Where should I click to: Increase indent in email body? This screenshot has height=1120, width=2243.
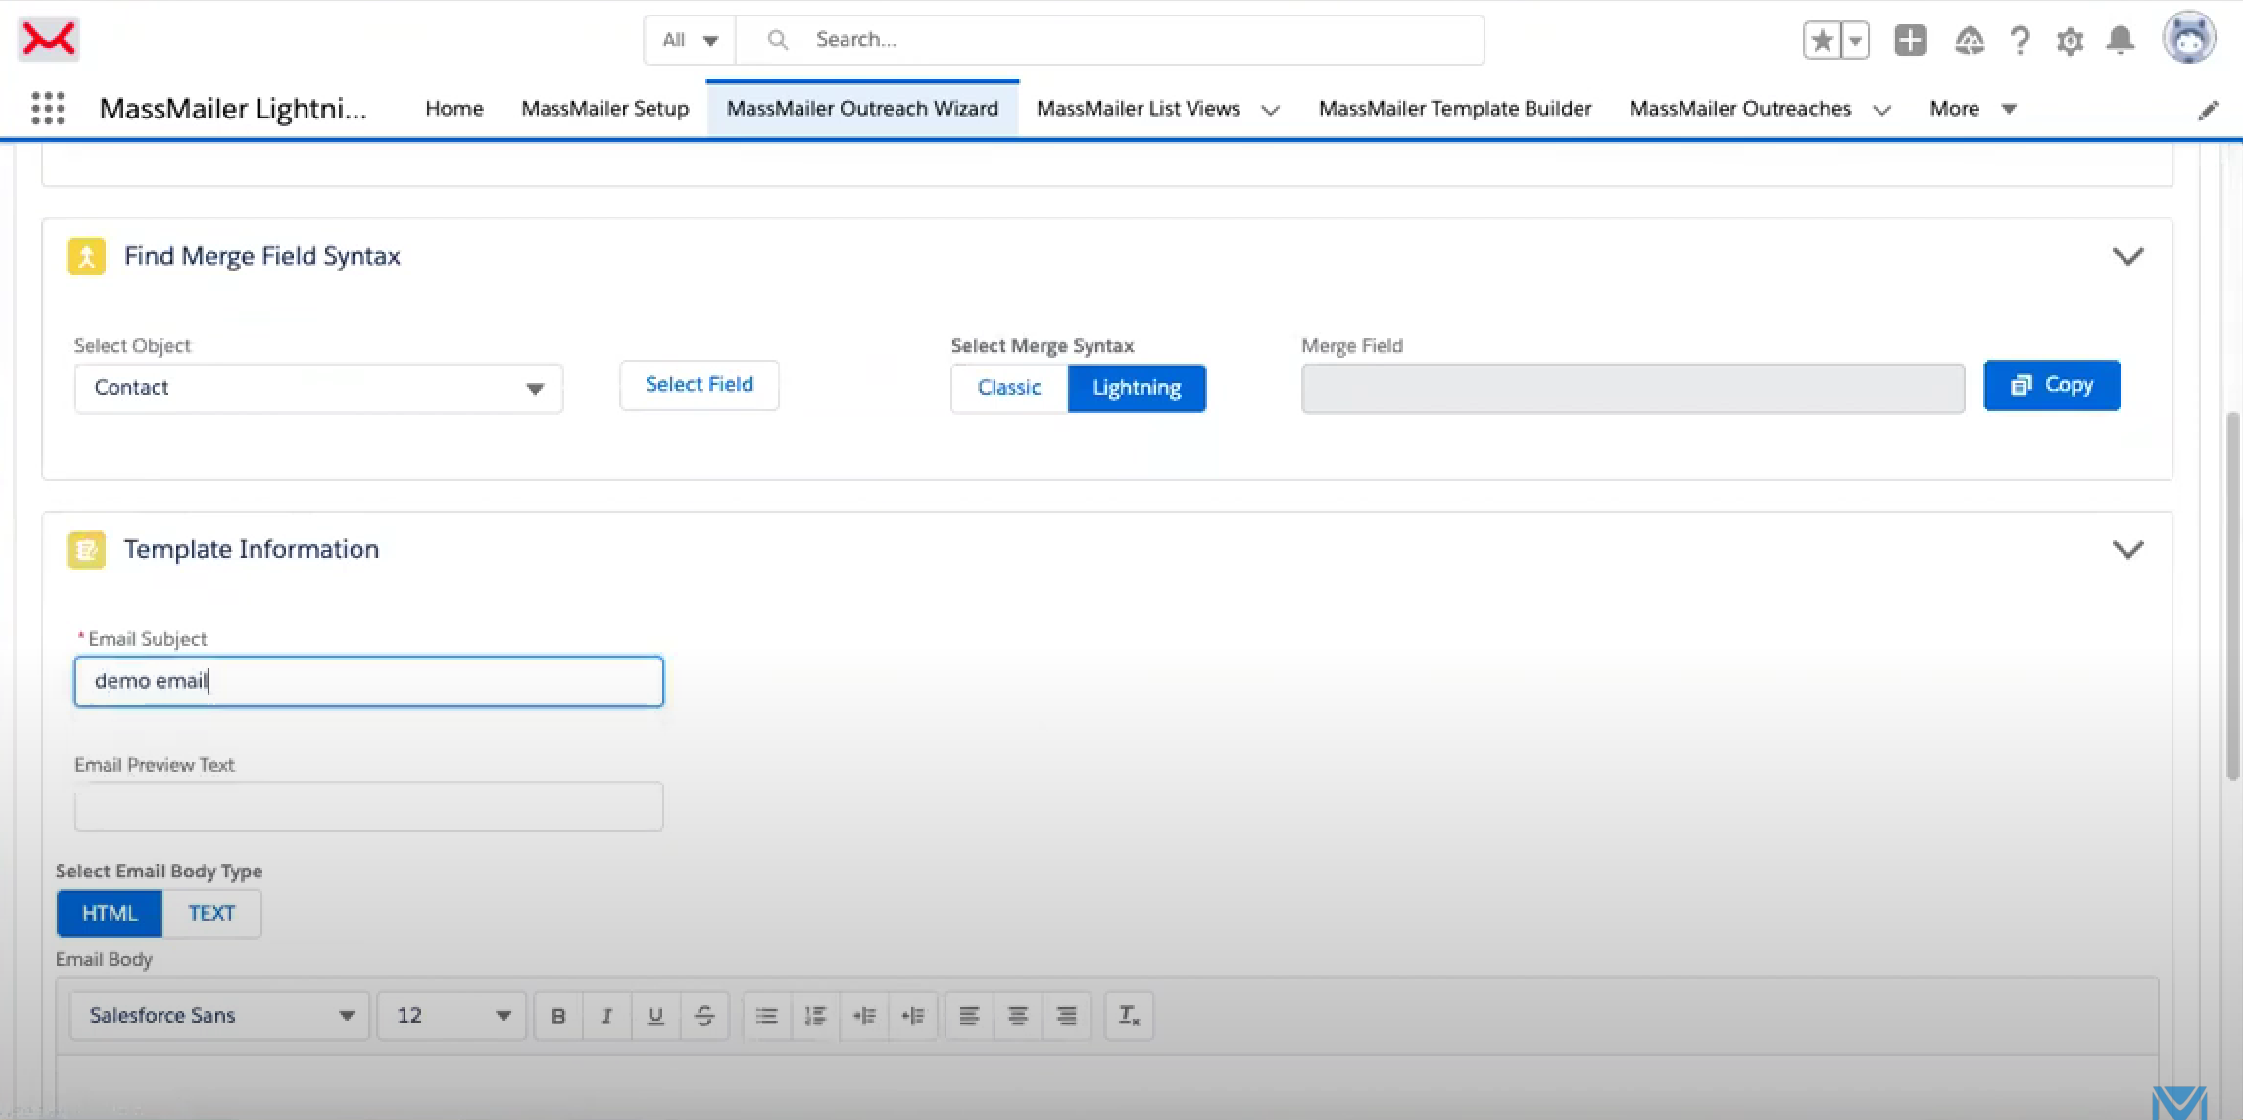pyautogui.click(x=865, y=1016)
